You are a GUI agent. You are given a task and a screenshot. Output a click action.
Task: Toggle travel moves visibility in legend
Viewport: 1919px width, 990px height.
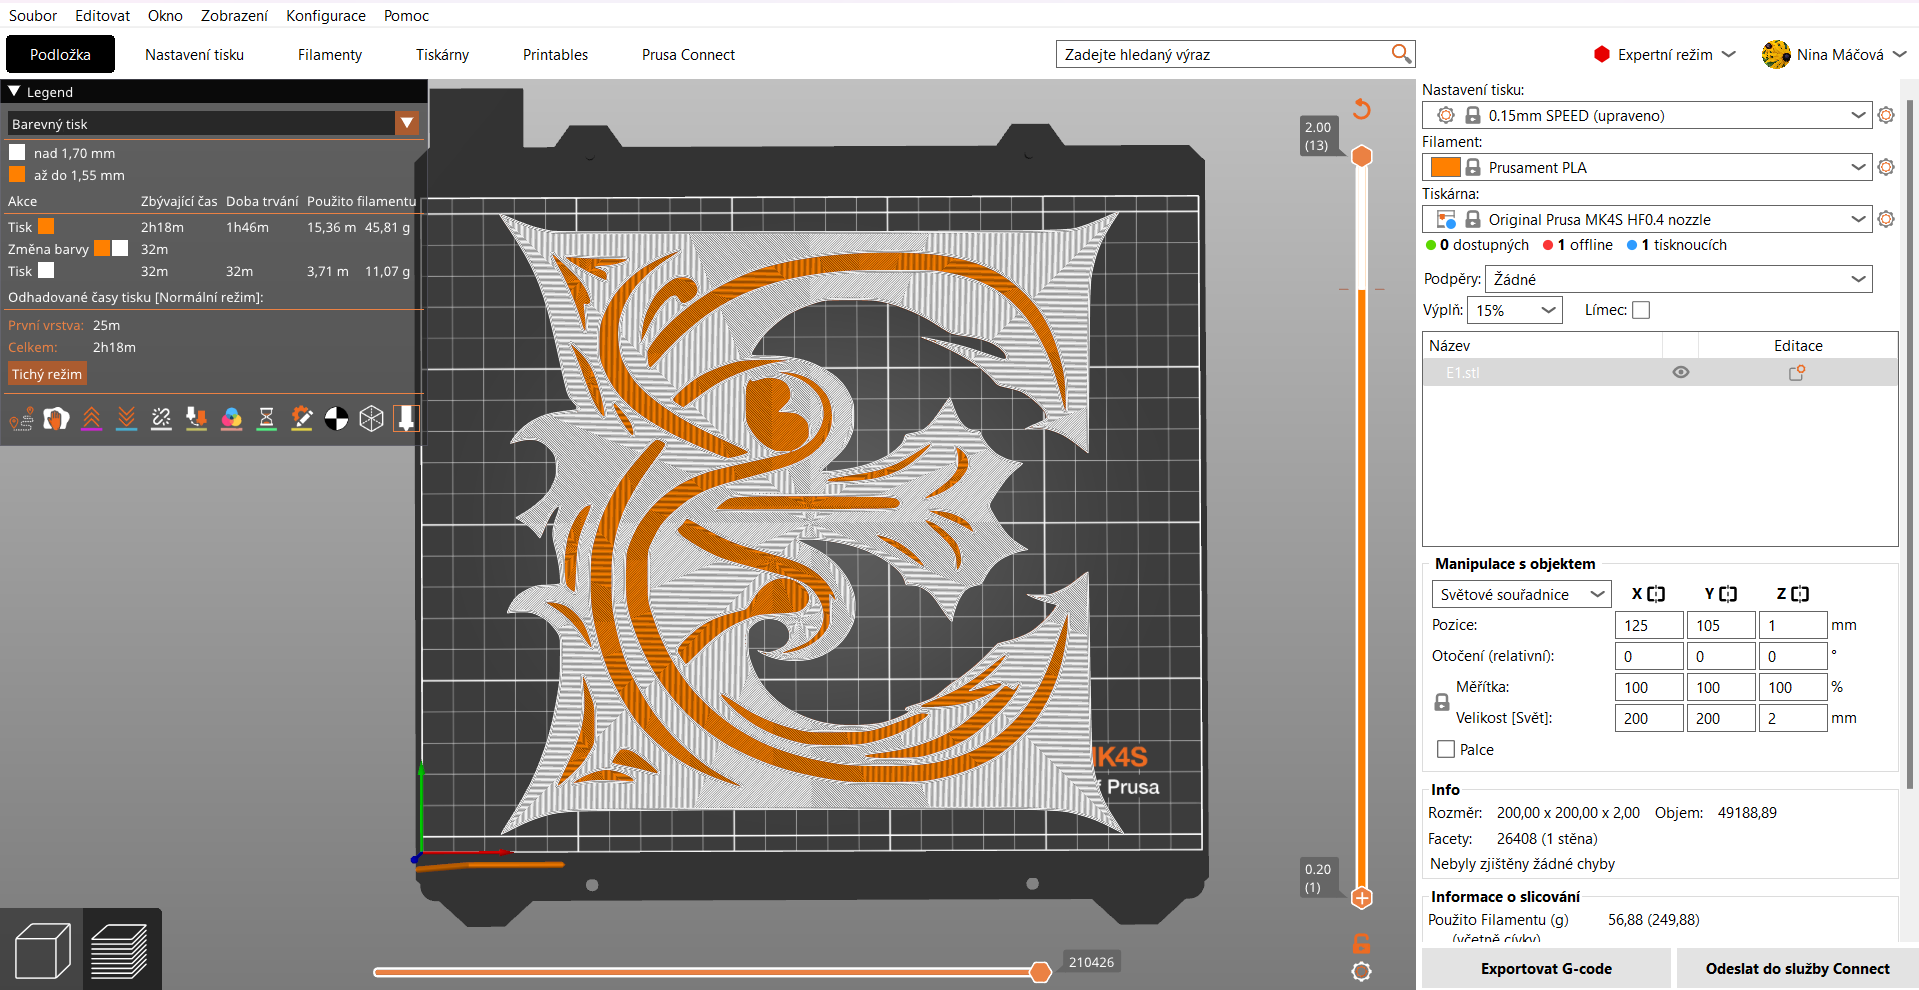tap(22, 419)
